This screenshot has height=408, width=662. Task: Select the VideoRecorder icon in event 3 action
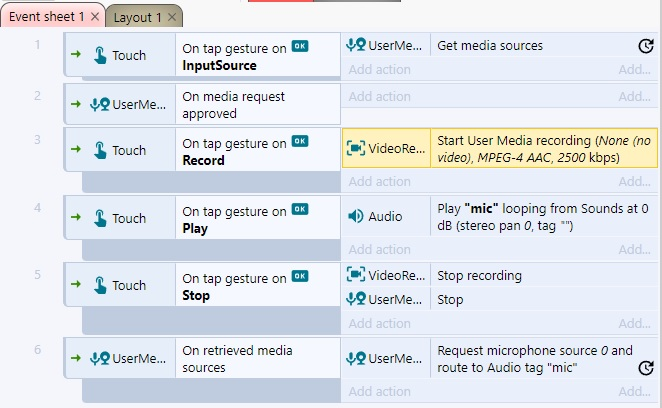(x=355, y=148)
